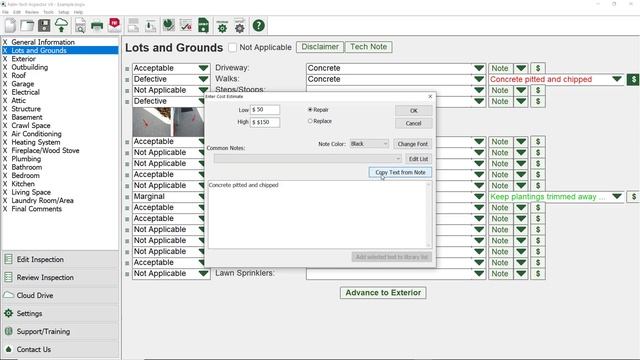This screenshot has height=360, width=640.
Task: Open the checklist with red mark icon
Action: (x=186, y=26)
